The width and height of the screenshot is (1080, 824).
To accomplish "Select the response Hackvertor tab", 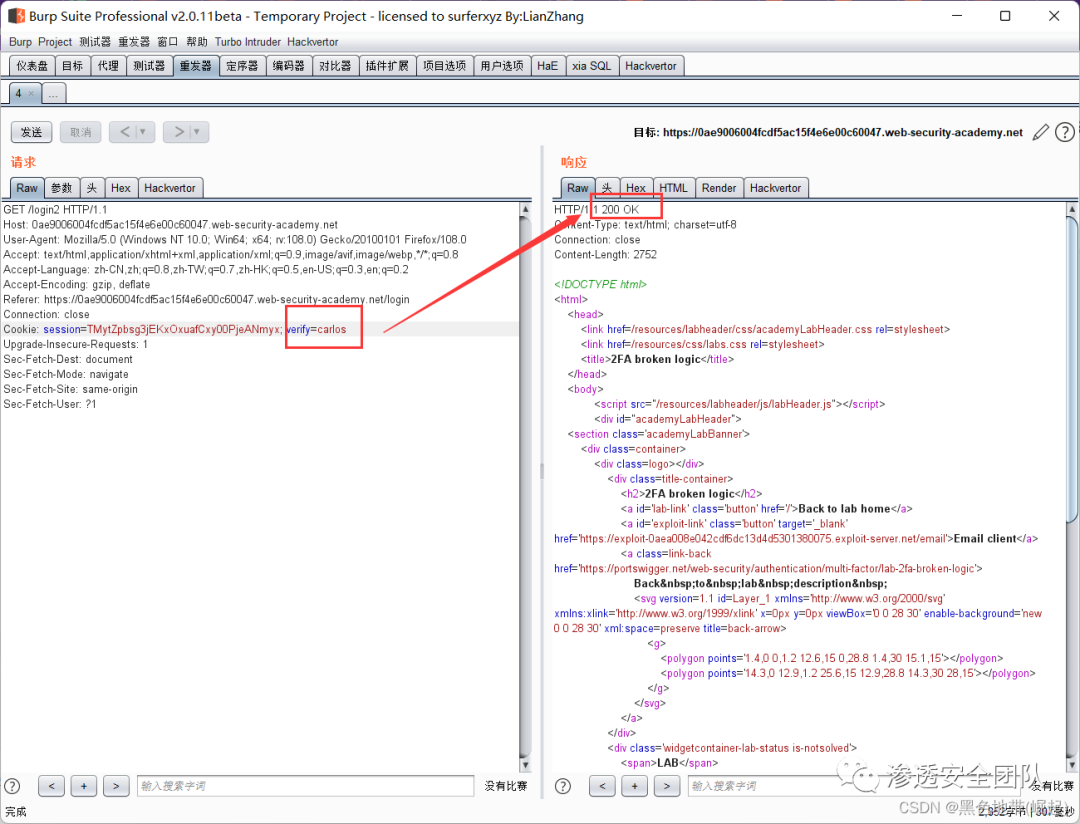I will pyautogui.click(x=776, y=188).
